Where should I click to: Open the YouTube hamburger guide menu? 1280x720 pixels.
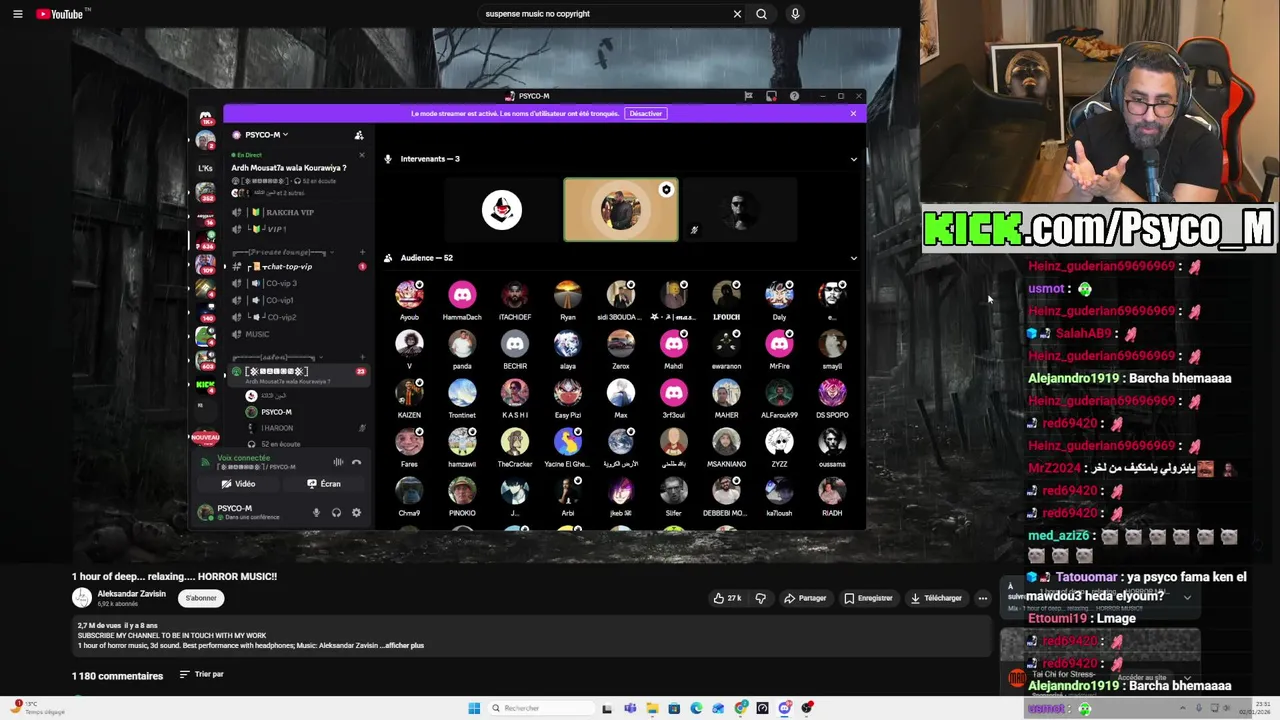click(17, 14)
